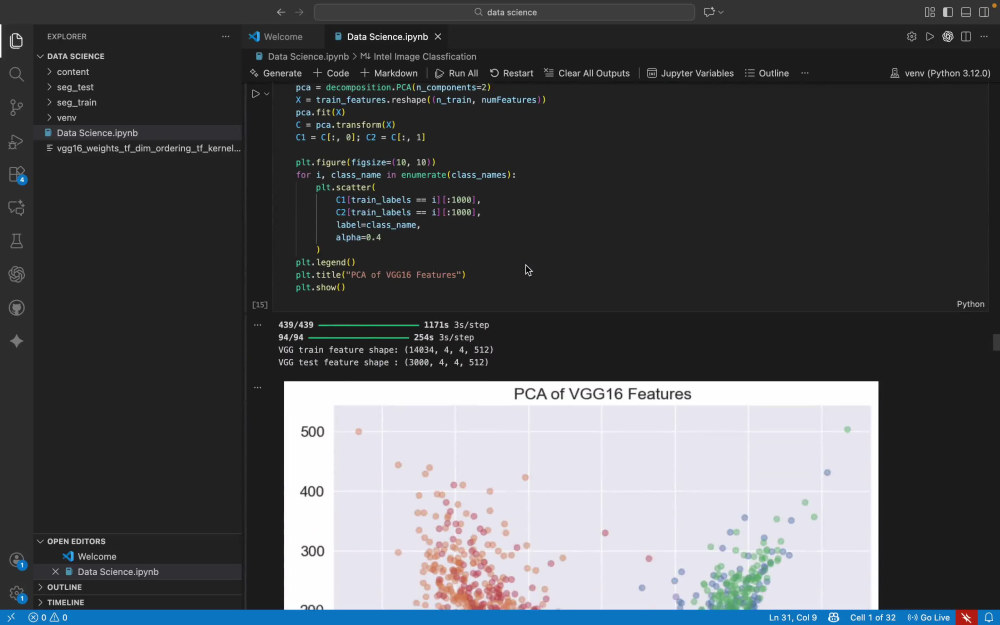Click Go Live in status bar
Screen dimensions: 1000x625
[x=928, y=617]
